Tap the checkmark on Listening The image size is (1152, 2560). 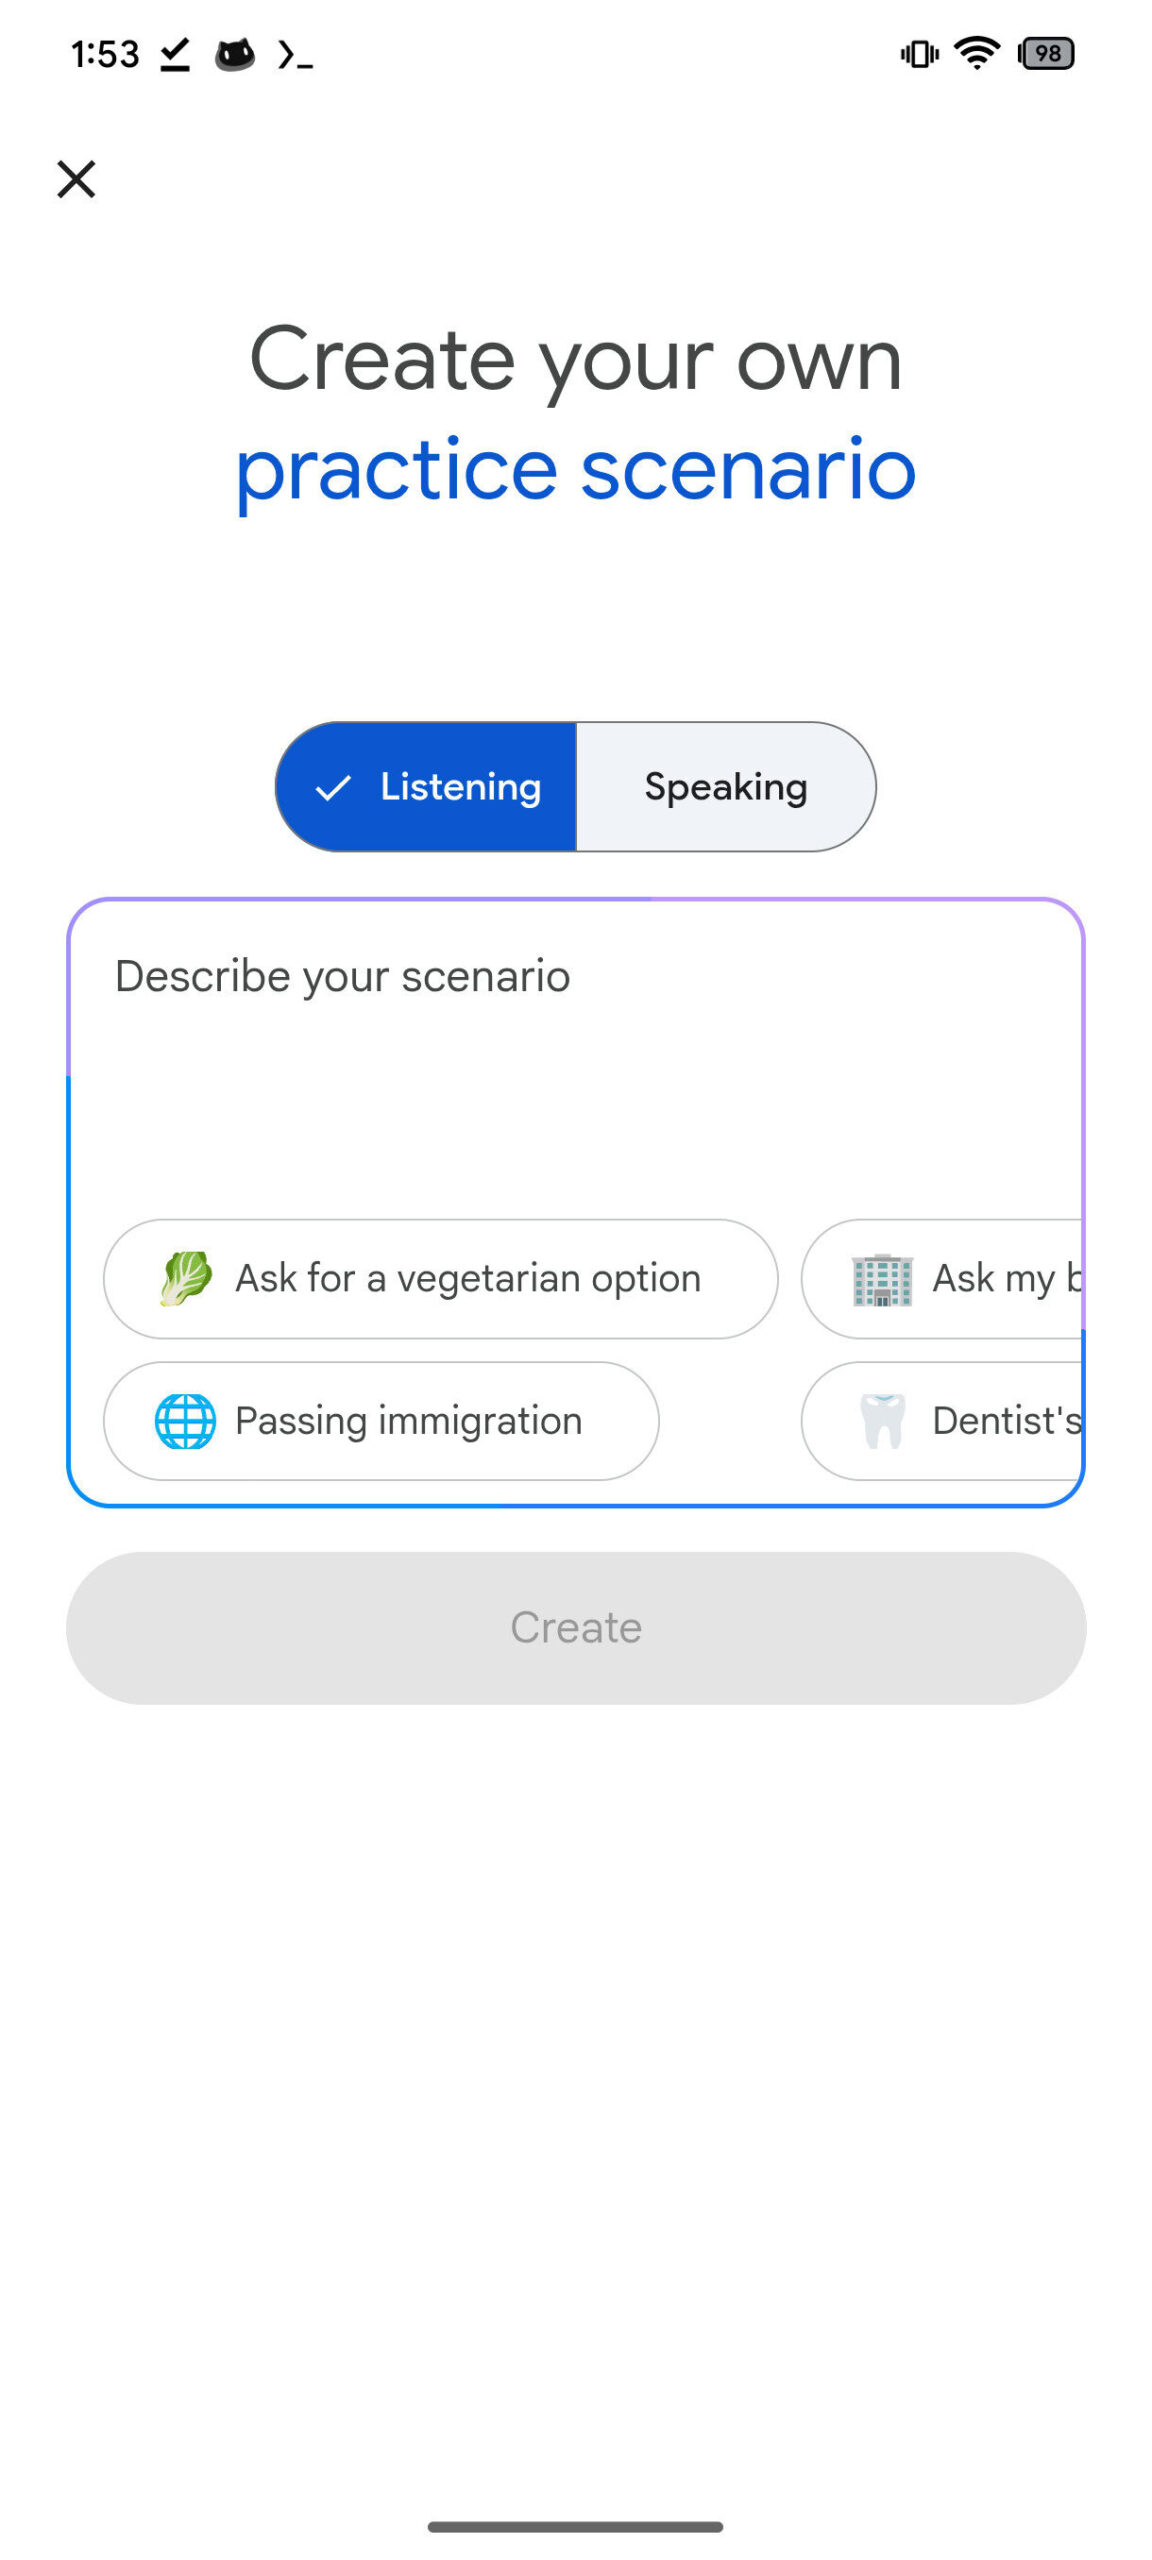pyautogui.click(x=333, y=788)
